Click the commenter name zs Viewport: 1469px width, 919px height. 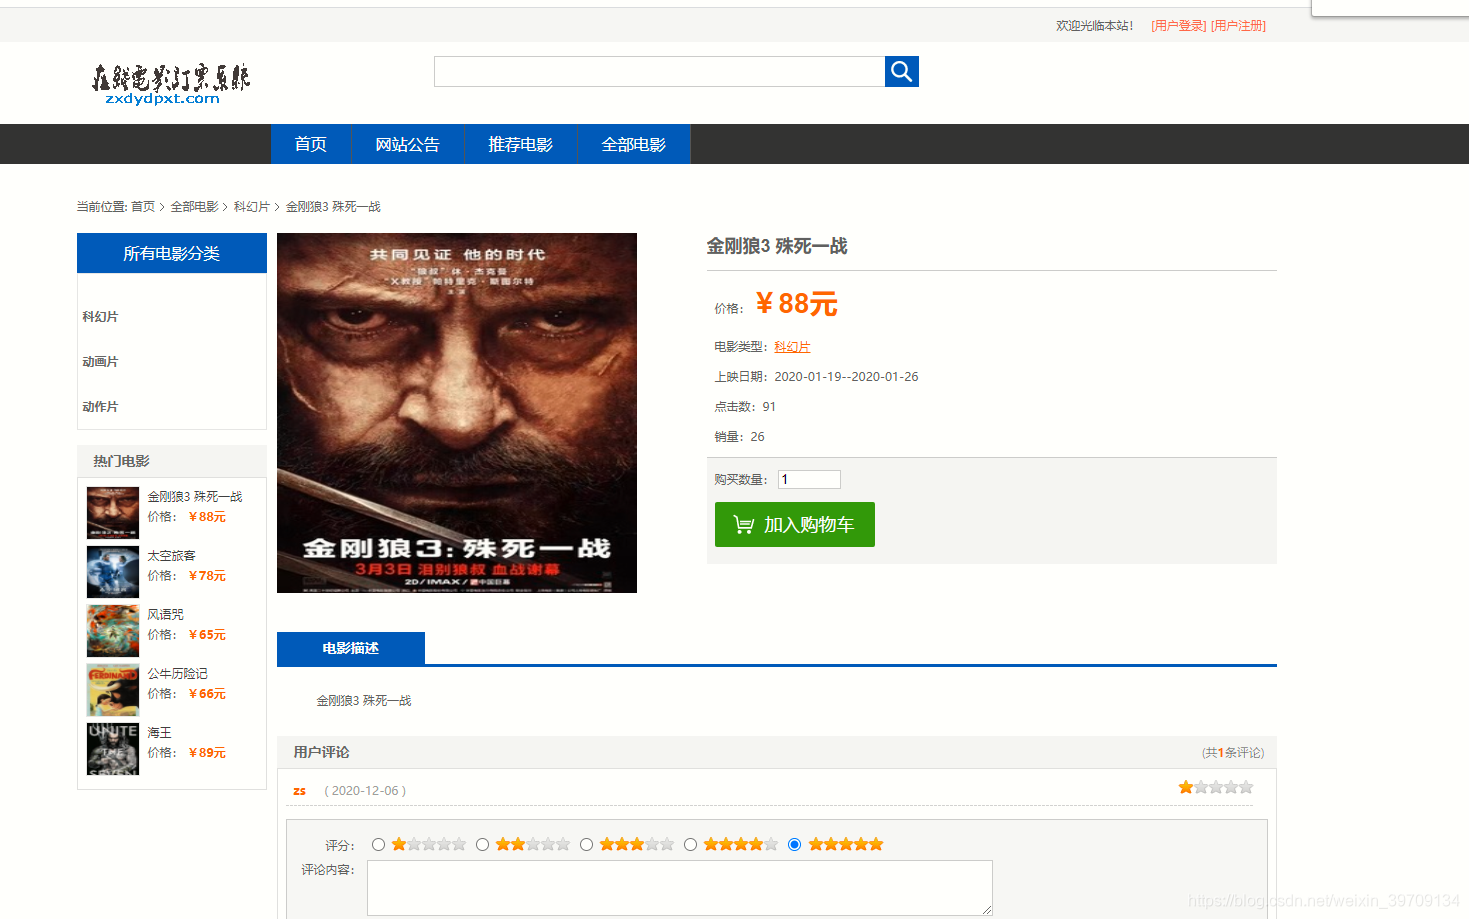pos(299,791)
